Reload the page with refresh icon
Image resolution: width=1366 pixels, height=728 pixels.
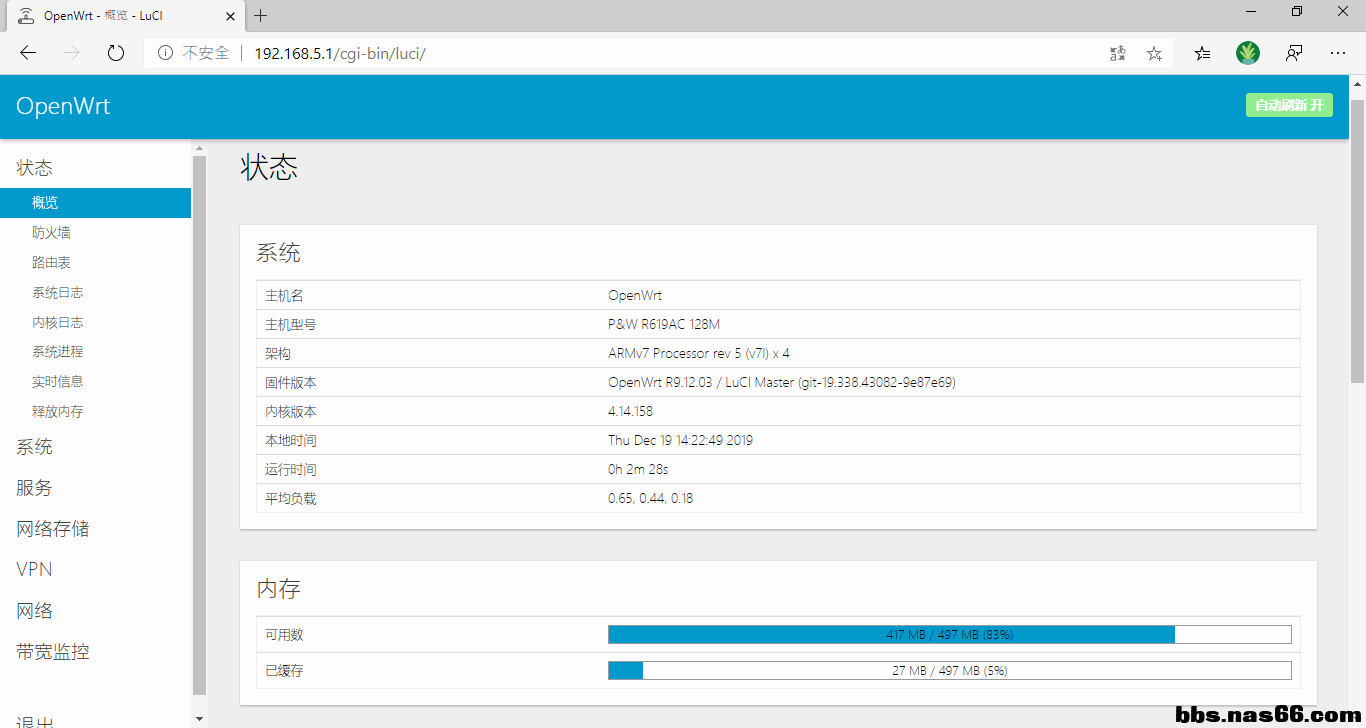point(116,53)
